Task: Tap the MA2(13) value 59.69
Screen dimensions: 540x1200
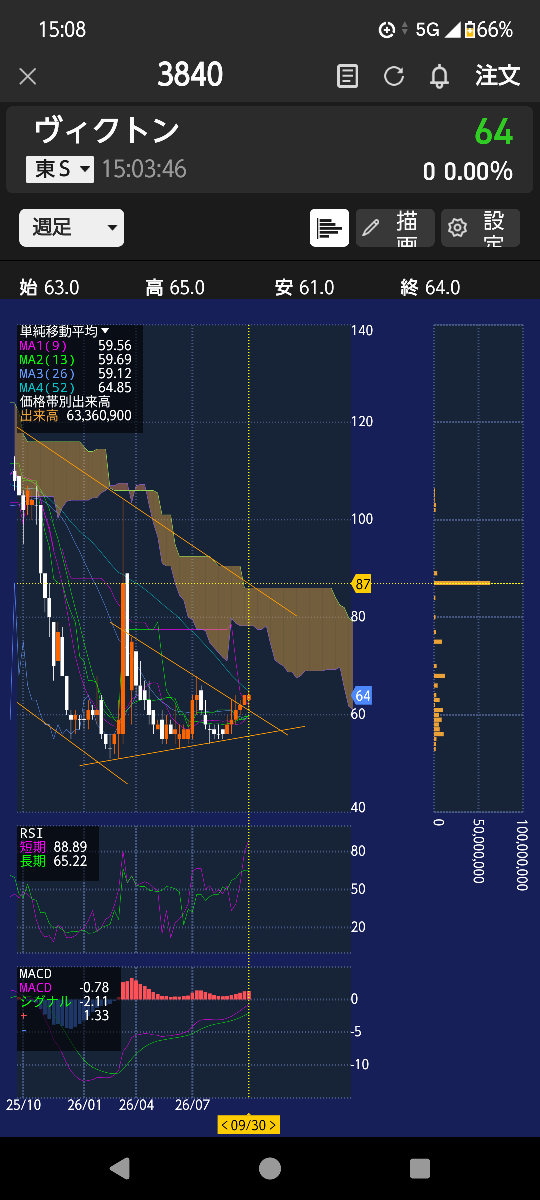Action: [x=114, y=359]
